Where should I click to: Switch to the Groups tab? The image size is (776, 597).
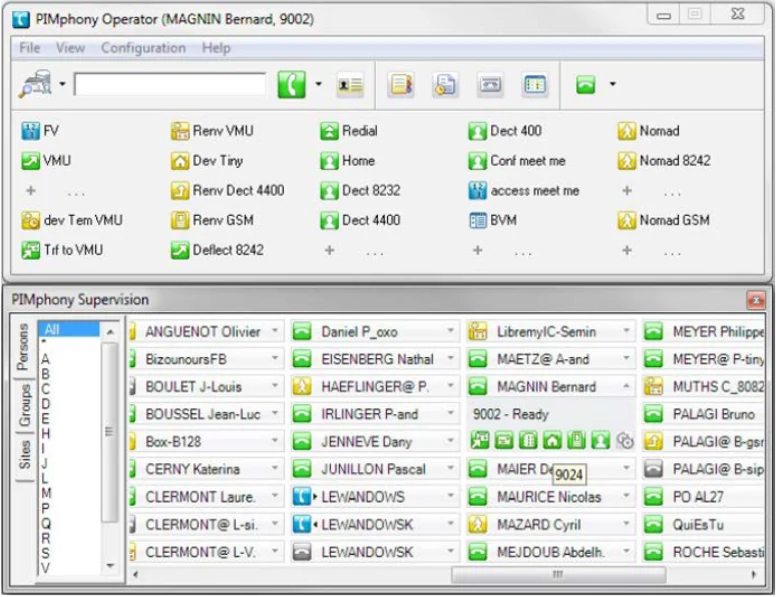[24, 405]
